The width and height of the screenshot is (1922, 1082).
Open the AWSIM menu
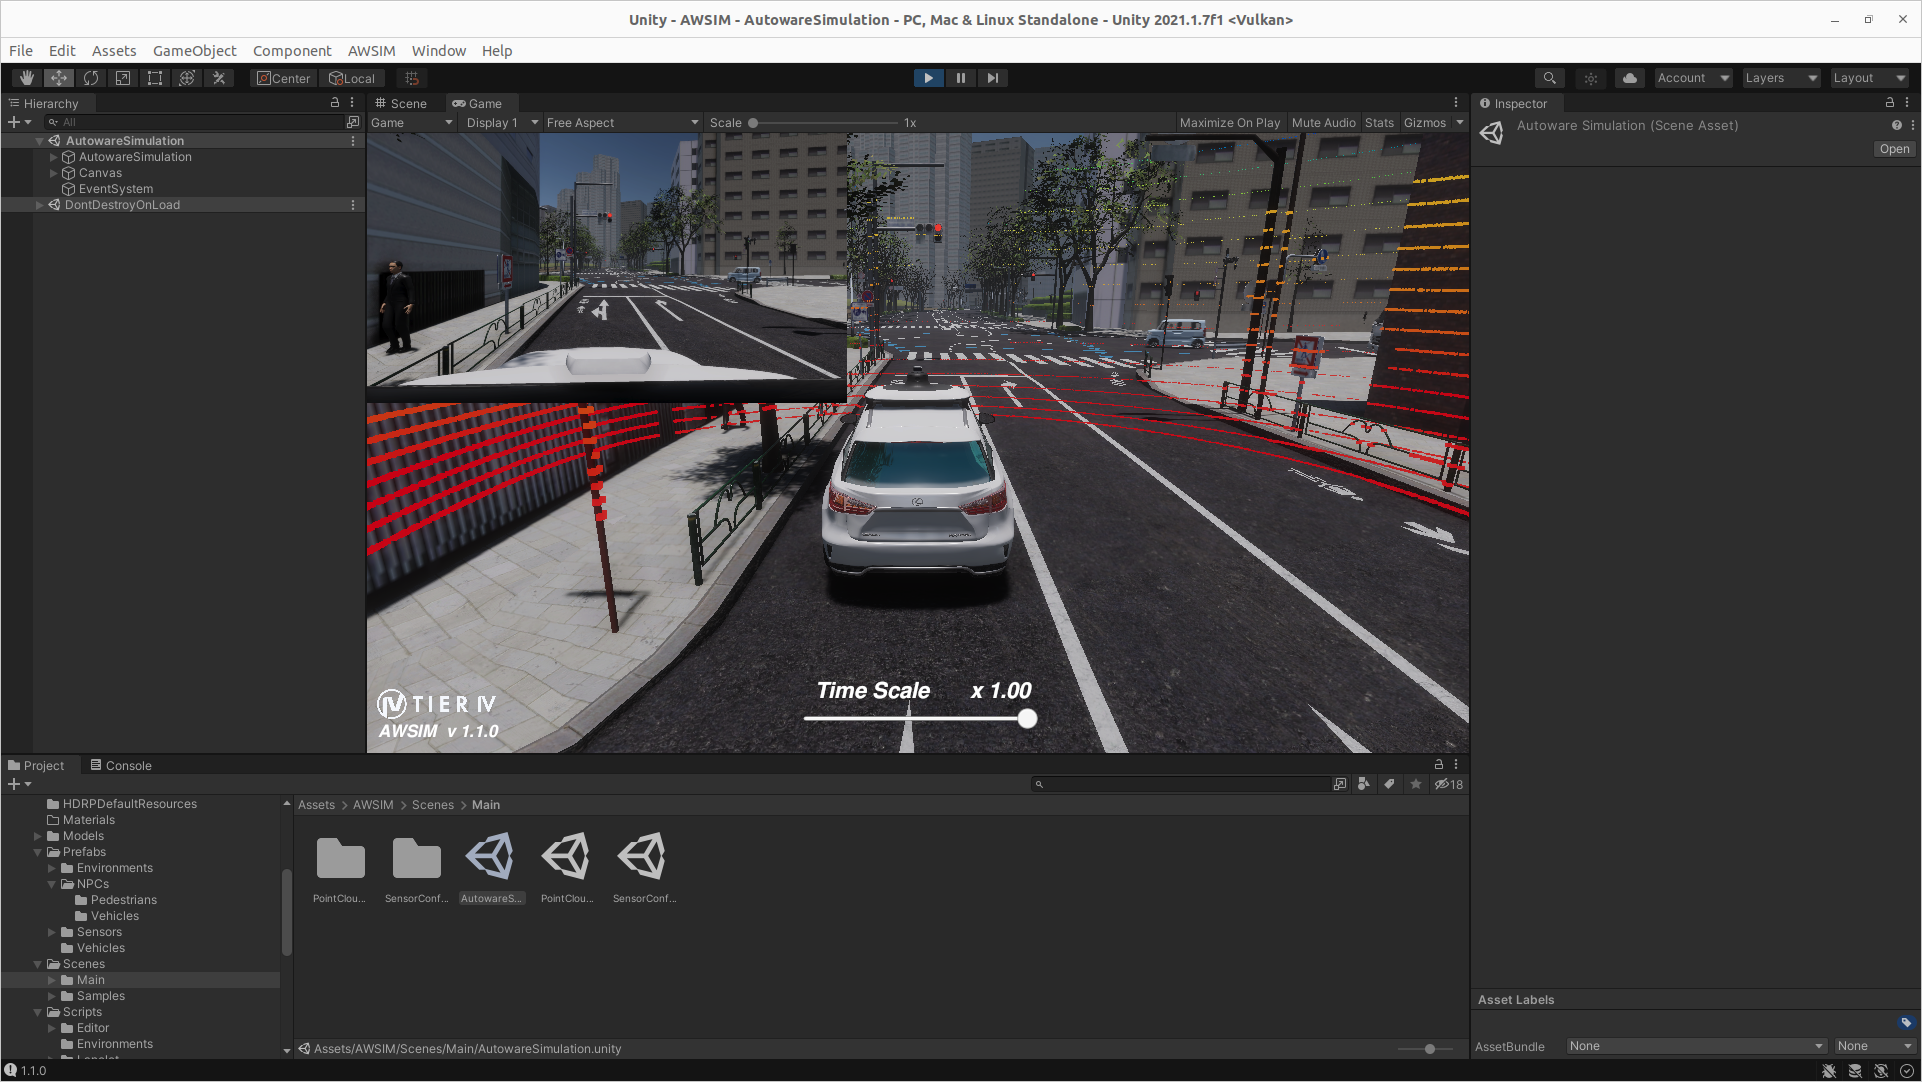tap(371, 51)
